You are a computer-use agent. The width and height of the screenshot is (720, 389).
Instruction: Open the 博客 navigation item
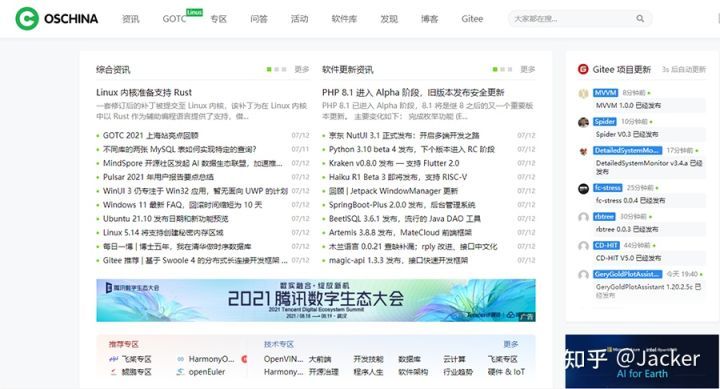pyautogui.click(x=429, y=19)
